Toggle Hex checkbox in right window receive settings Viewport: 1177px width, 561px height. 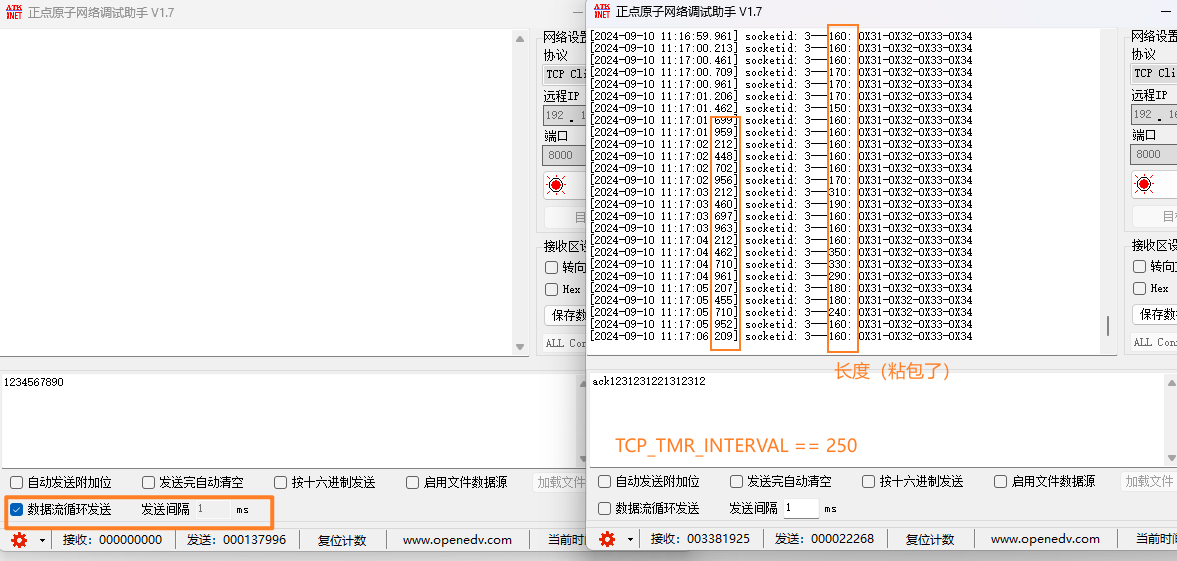click(x=1139, y=288)
